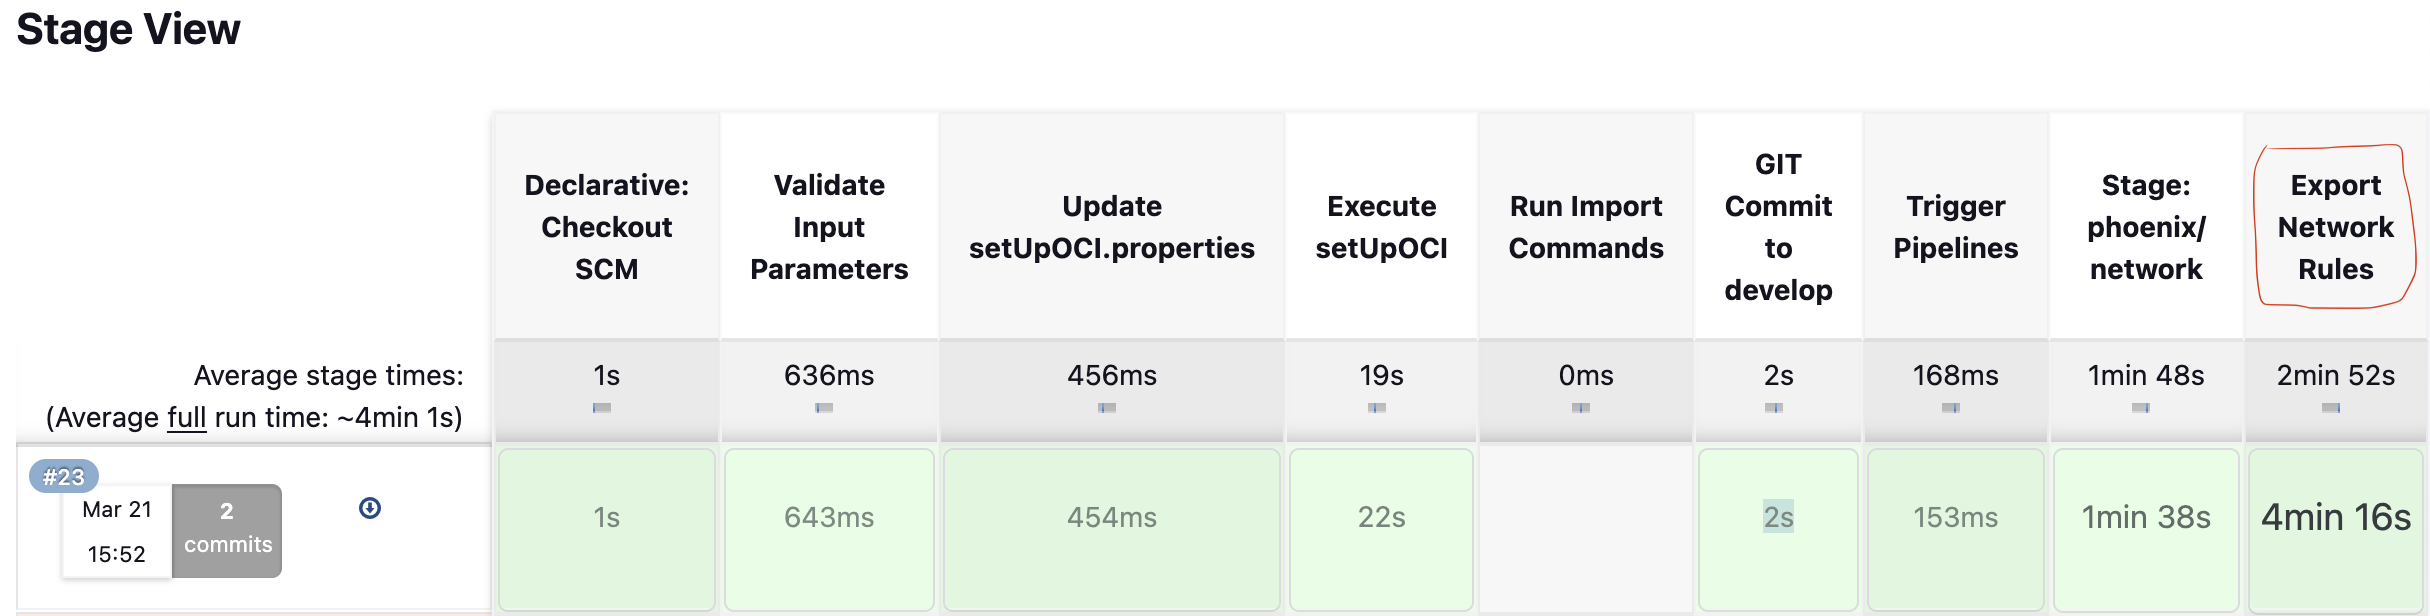
Task: Click the highlighted 2s GIT Commit cell
Action: tap(1778, 518)
